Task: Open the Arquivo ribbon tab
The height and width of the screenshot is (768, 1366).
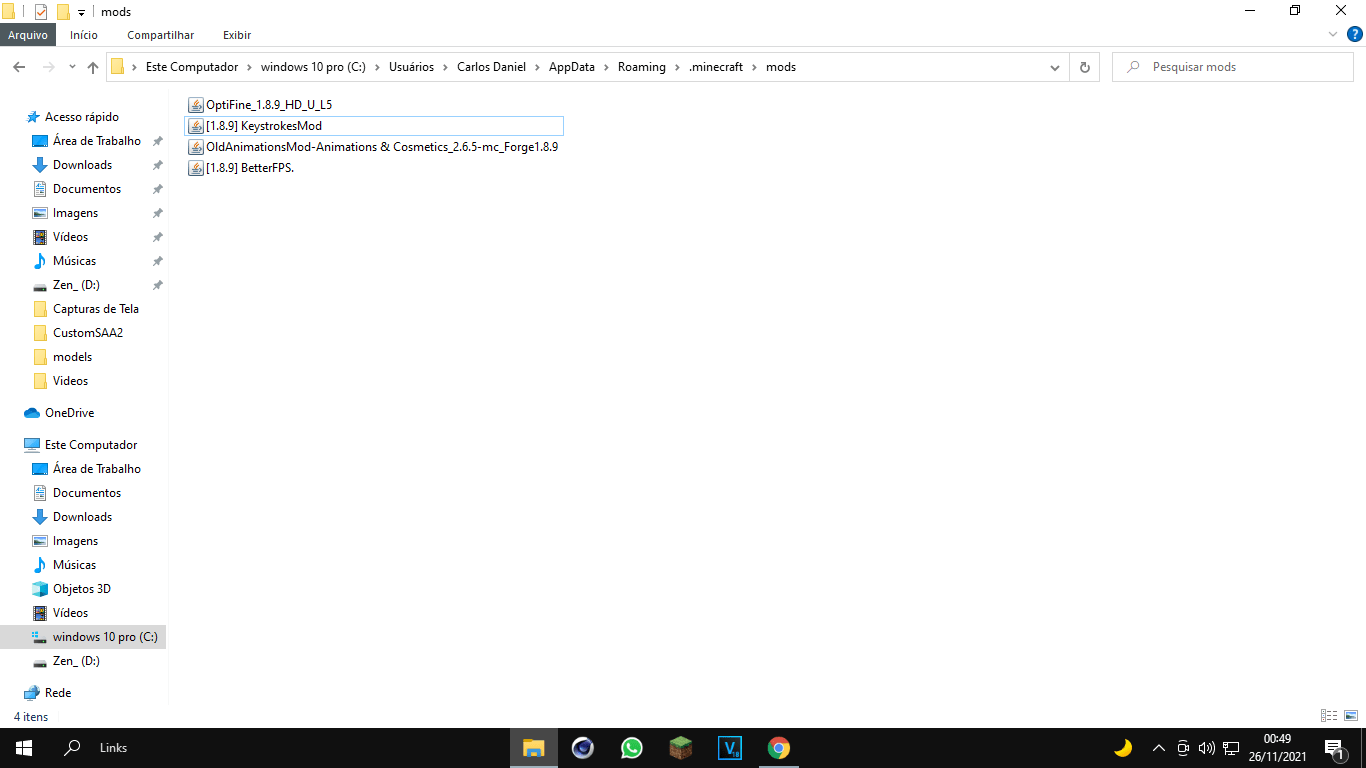Action: 28,35
